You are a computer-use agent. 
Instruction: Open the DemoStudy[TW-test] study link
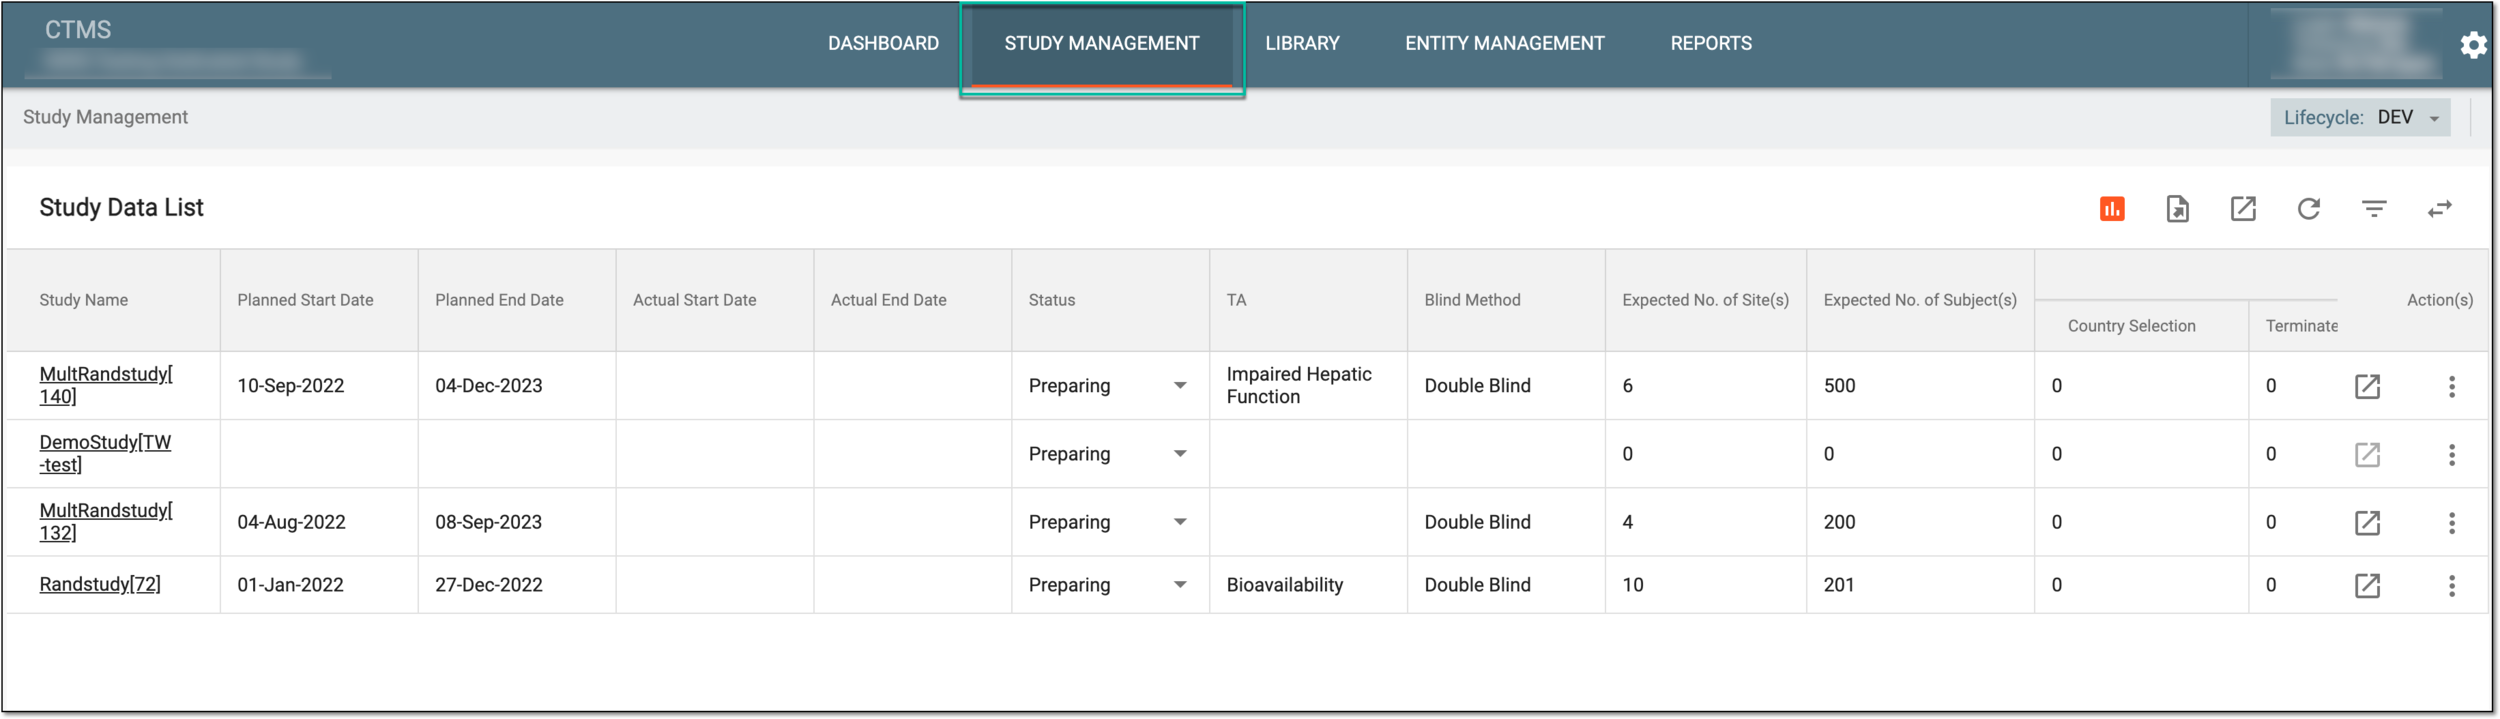coord(105,453)
